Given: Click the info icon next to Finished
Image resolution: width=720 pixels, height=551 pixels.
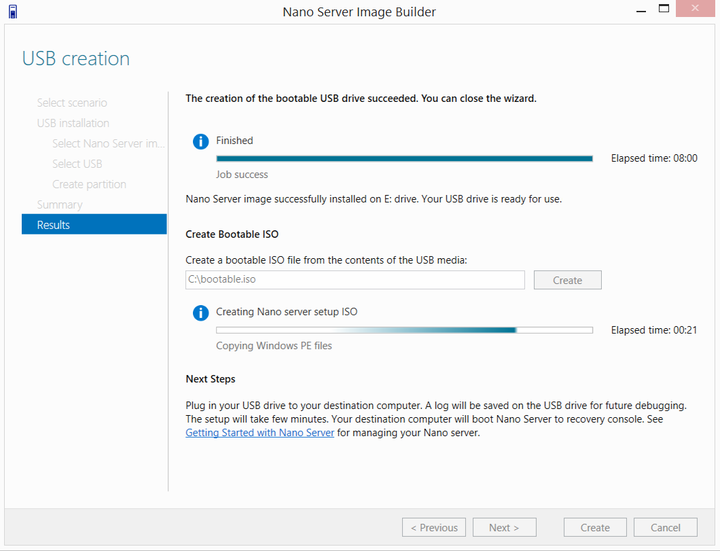Looking at the screenshot, I should [201, 141].
